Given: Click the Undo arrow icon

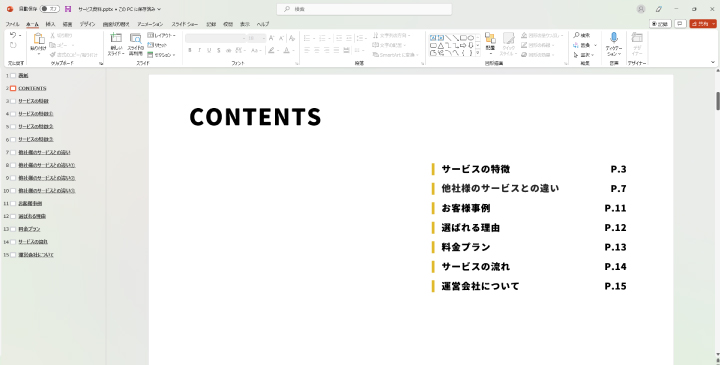Looking at the screenshot, I should click(x=13, y=35).
